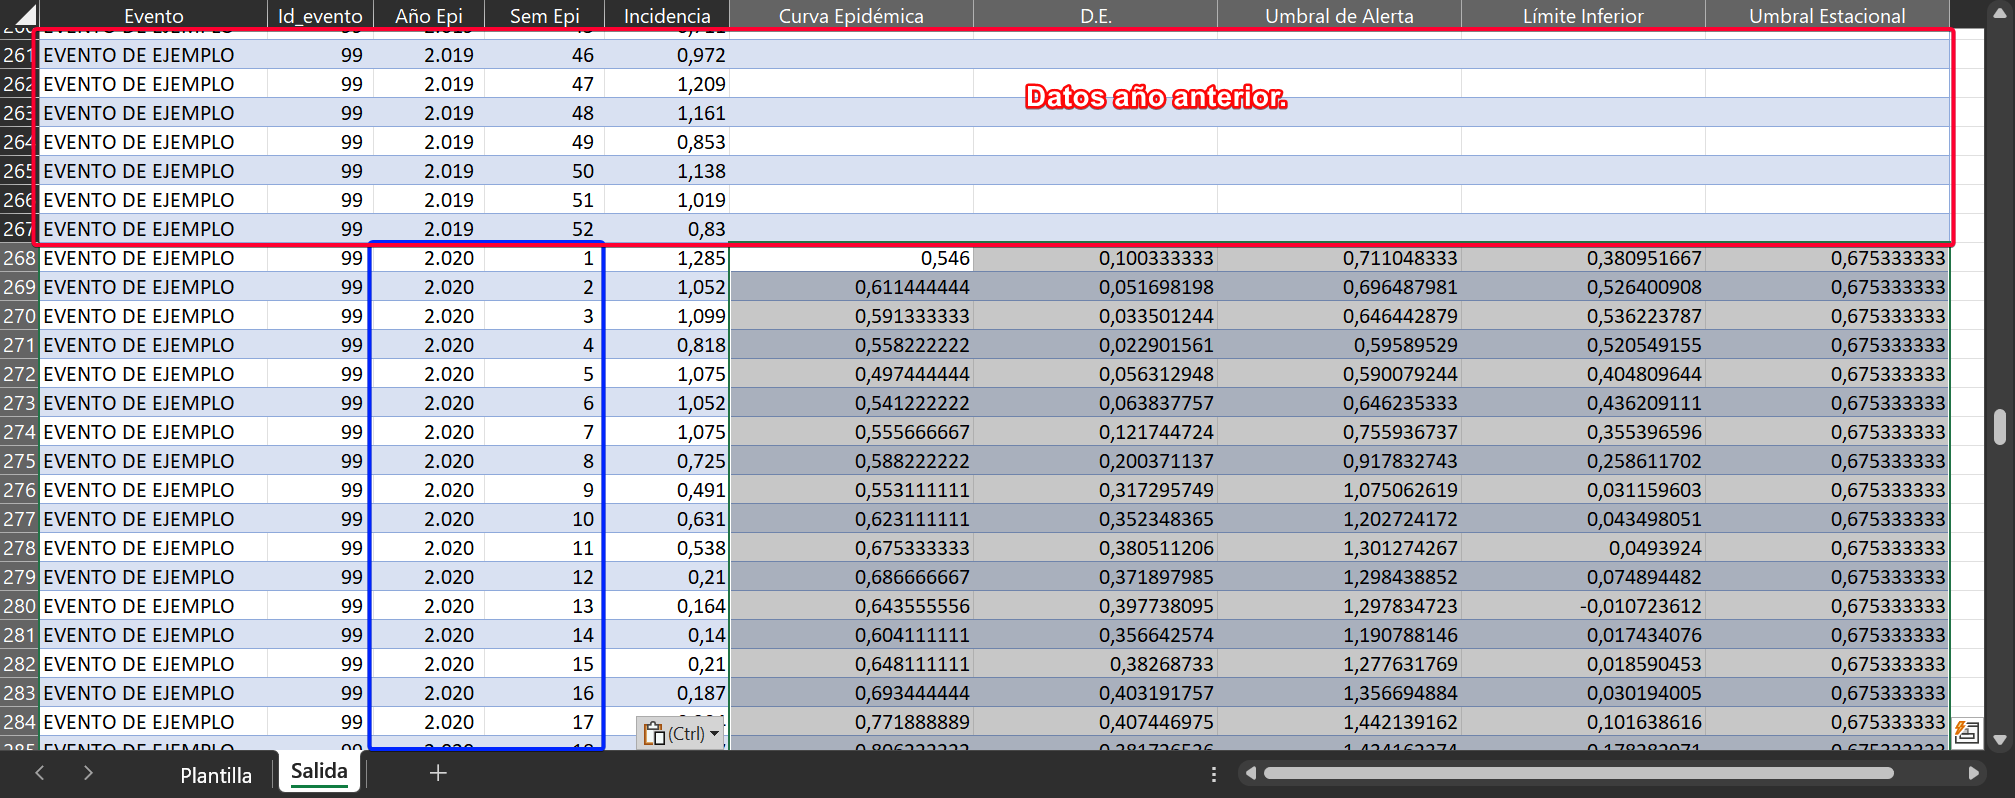Click Incidencia cell 0,491 in row 276
The width and height of the screenshot is (2015, 798).
click(667, 490)
